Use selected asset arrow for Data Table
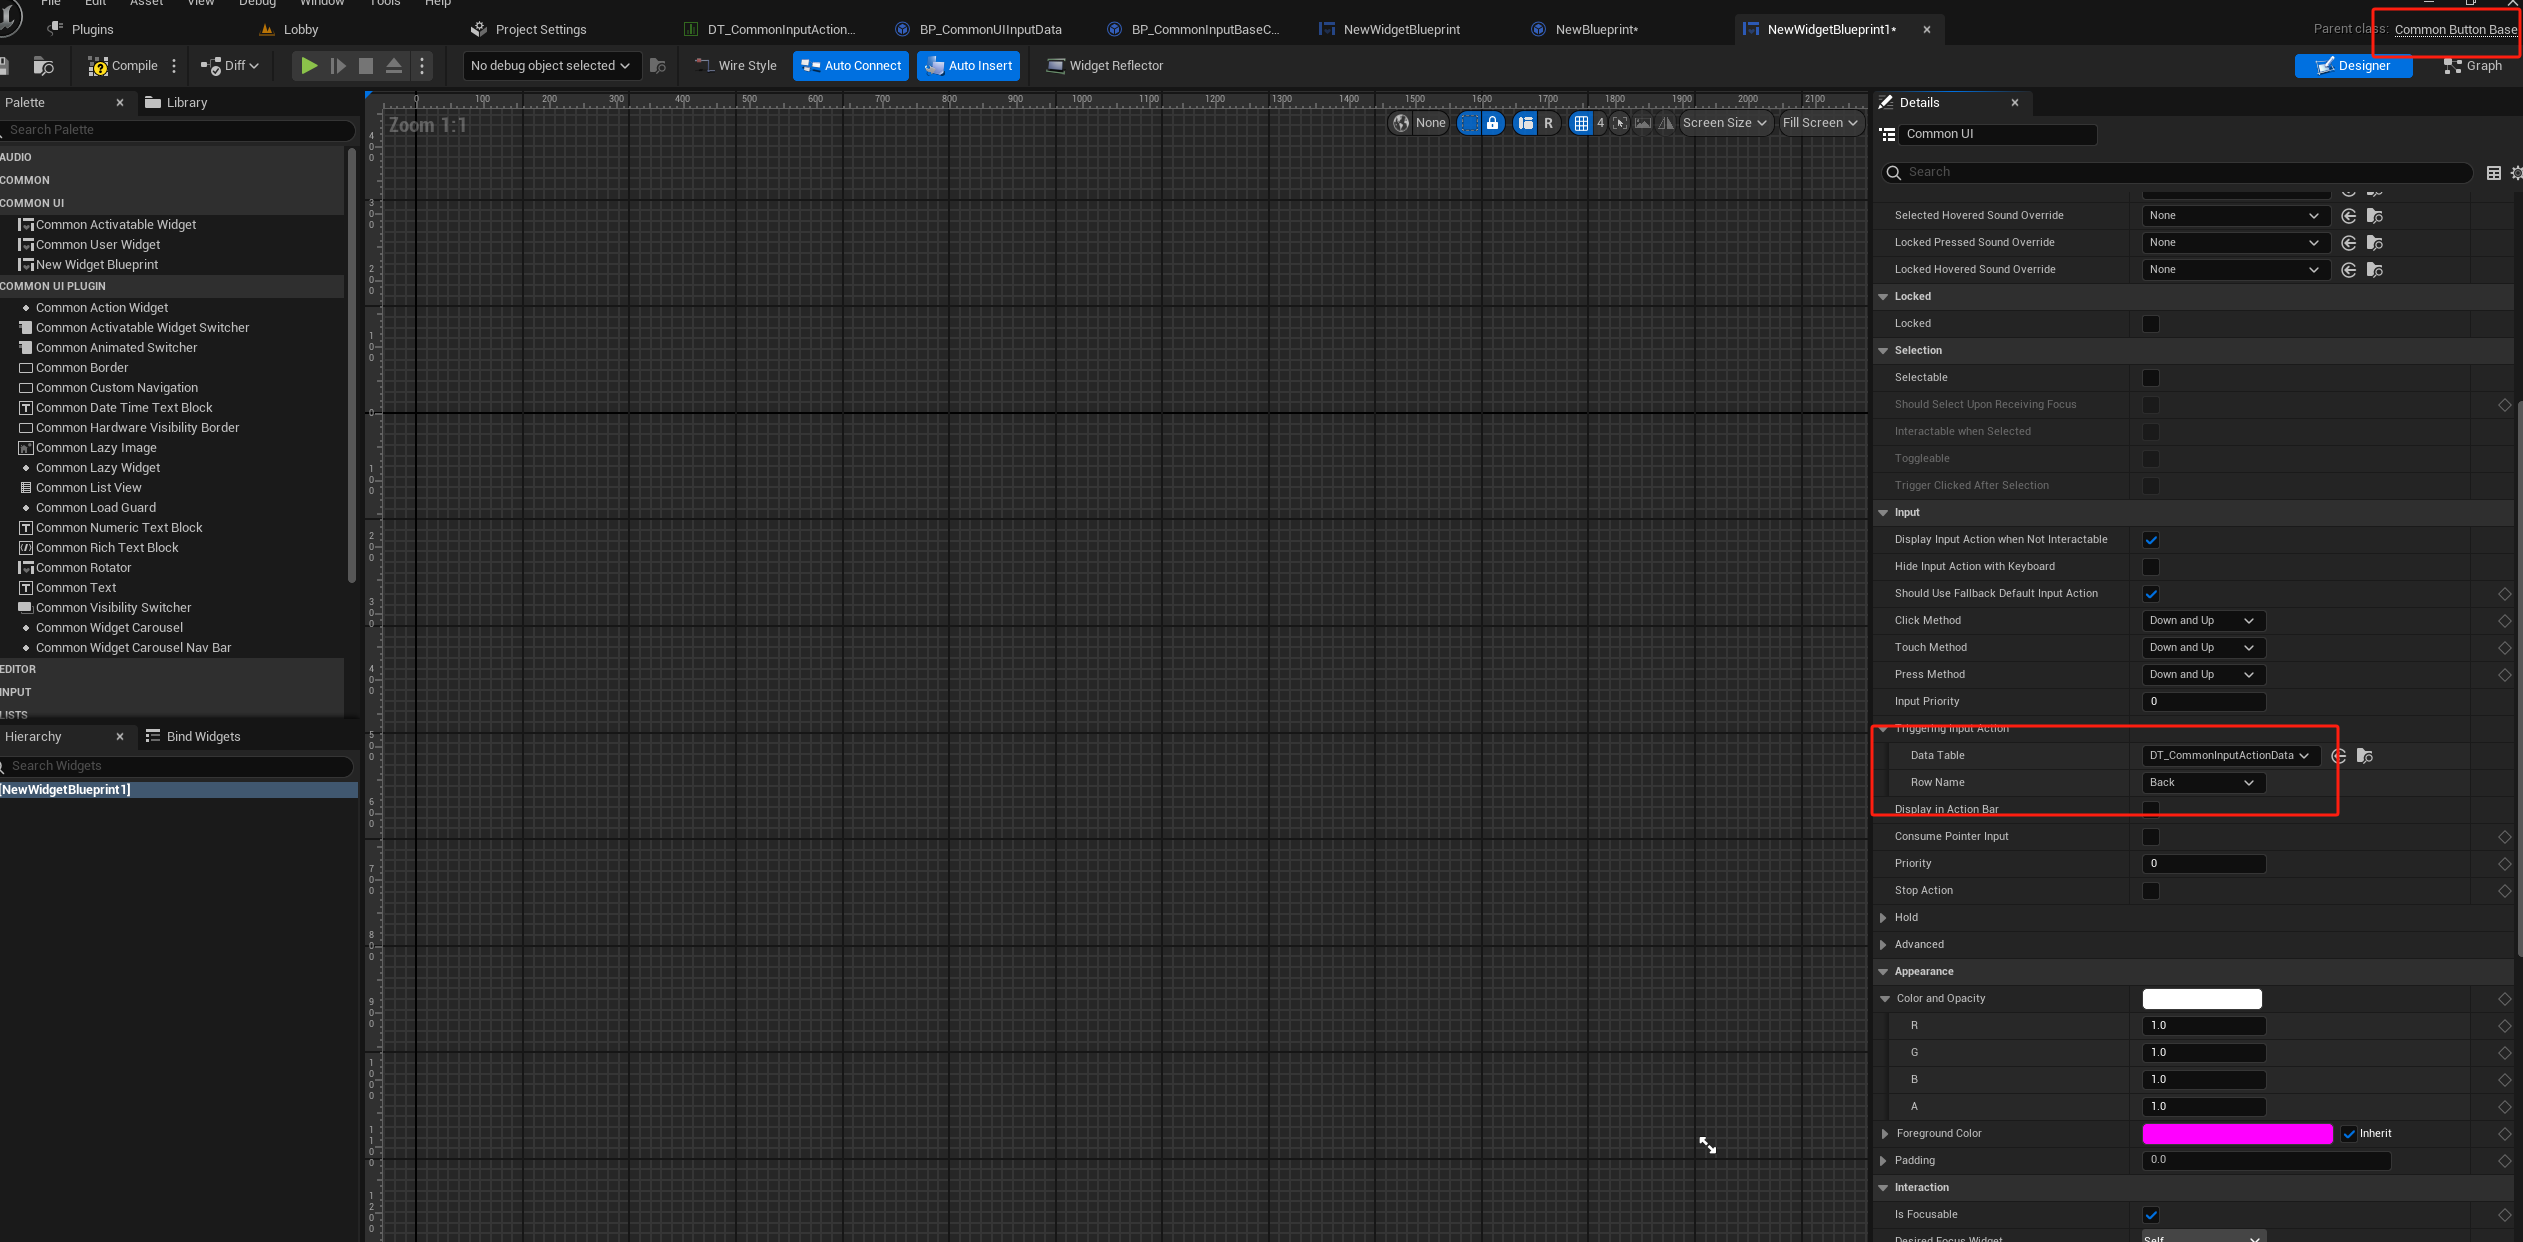 tap(2338, 756)
